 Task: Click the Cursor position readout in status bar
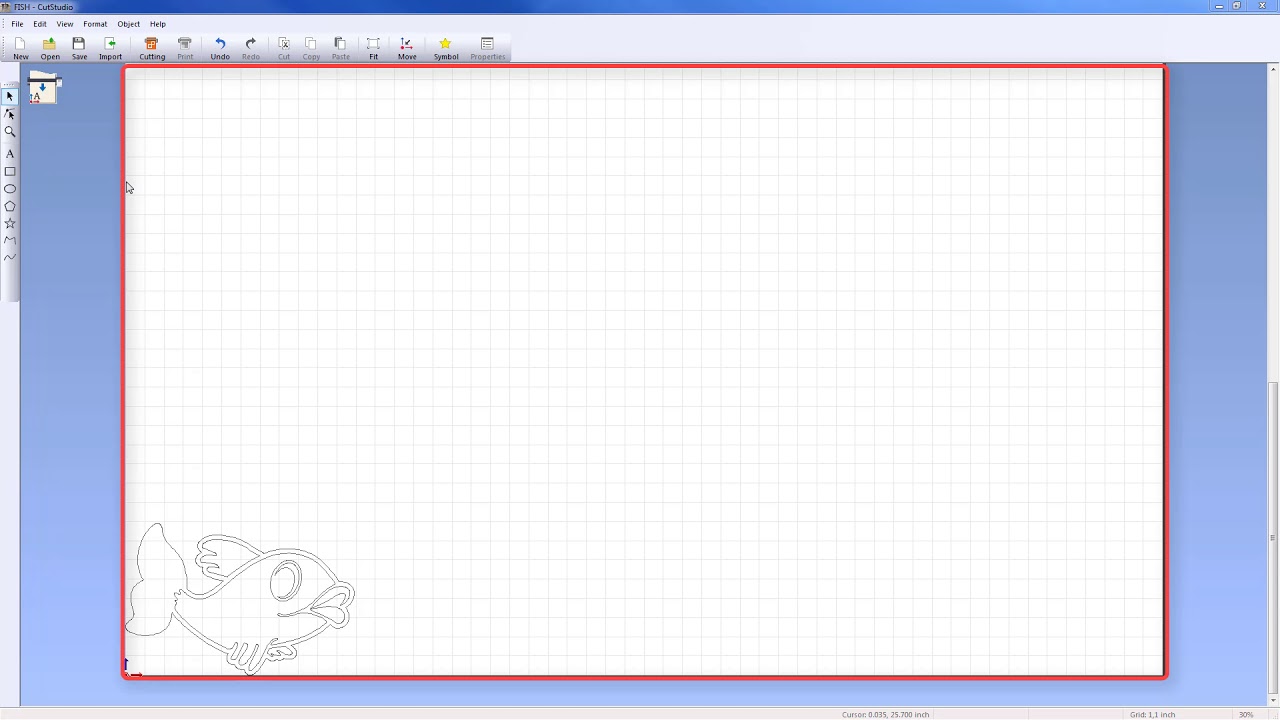pyautogui.click(x=885, y=715)
